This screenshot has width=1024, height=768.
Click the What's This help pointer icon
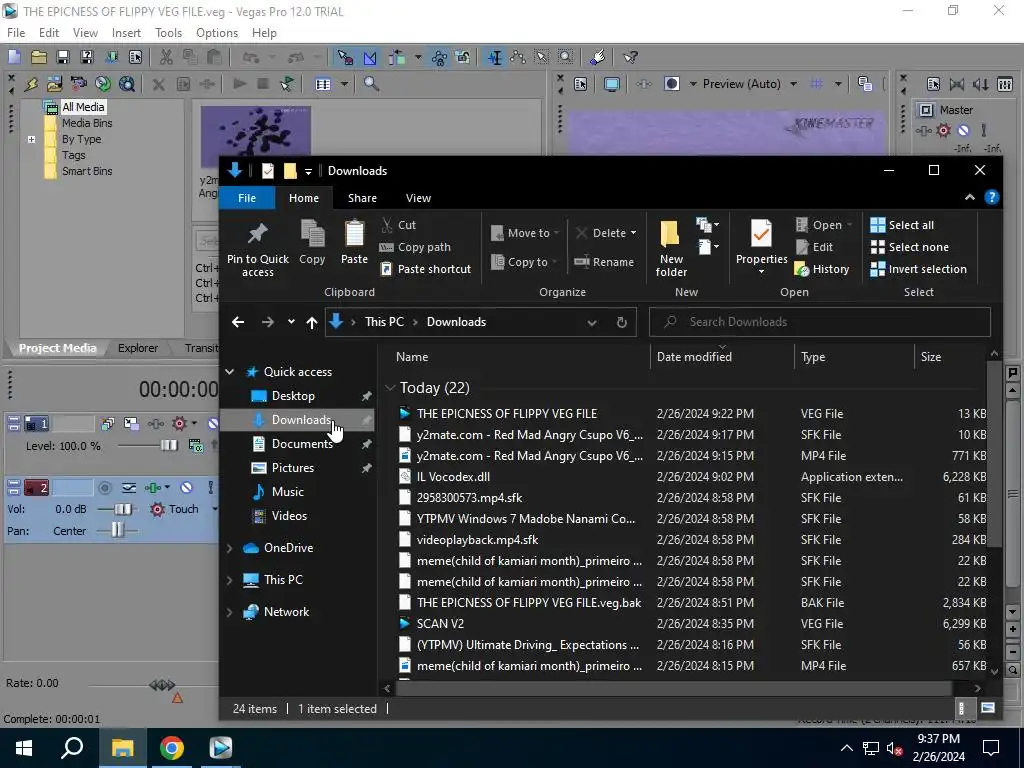(630, 57)
